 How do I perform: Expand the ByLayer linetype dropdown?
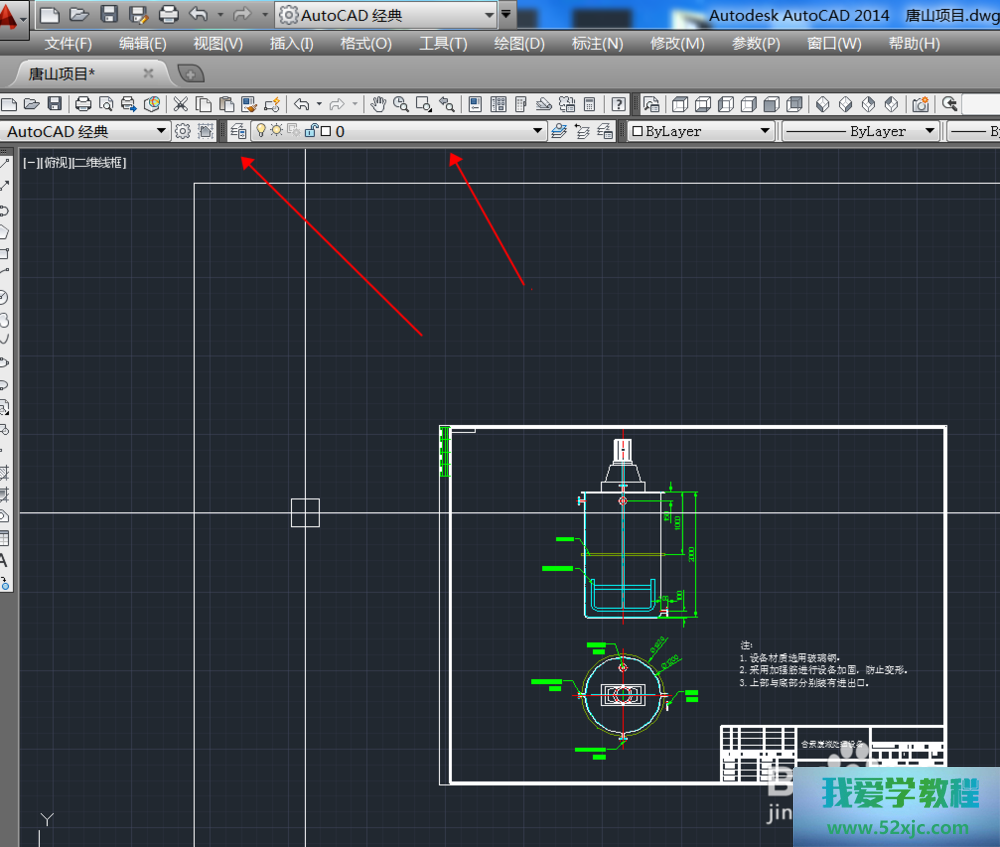[x=929, y=131]
